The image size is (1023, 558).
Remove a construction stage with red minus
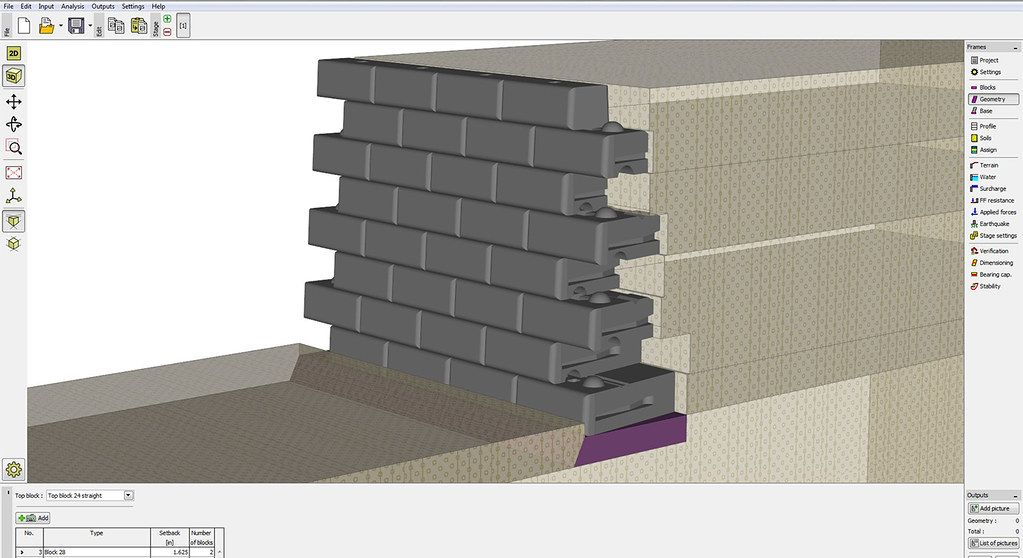pyautogui.click(x=167, y=31)
